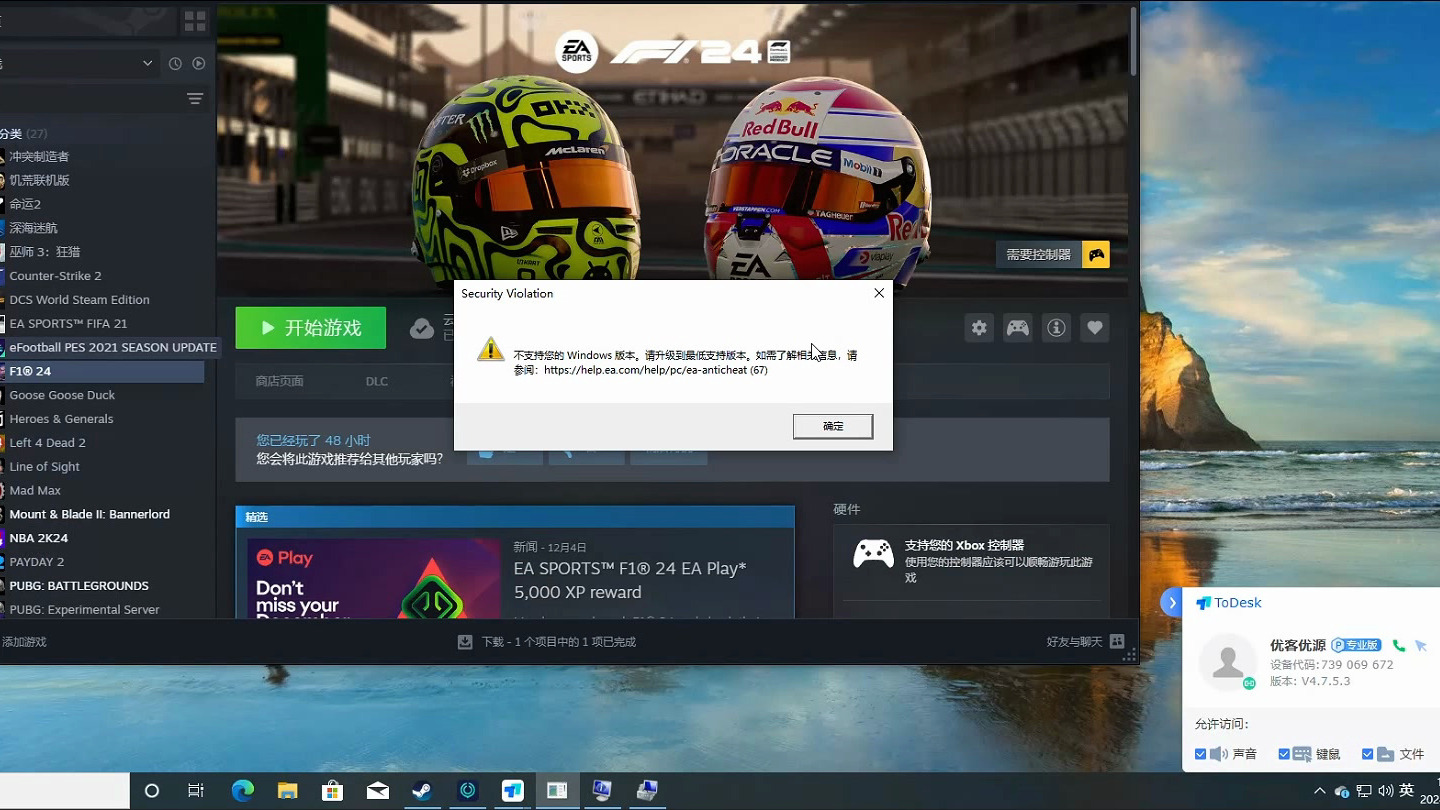Collapse the 分类 (27) category header
The width and height of the screenshot is (1440, 810).
click(24, 133)
